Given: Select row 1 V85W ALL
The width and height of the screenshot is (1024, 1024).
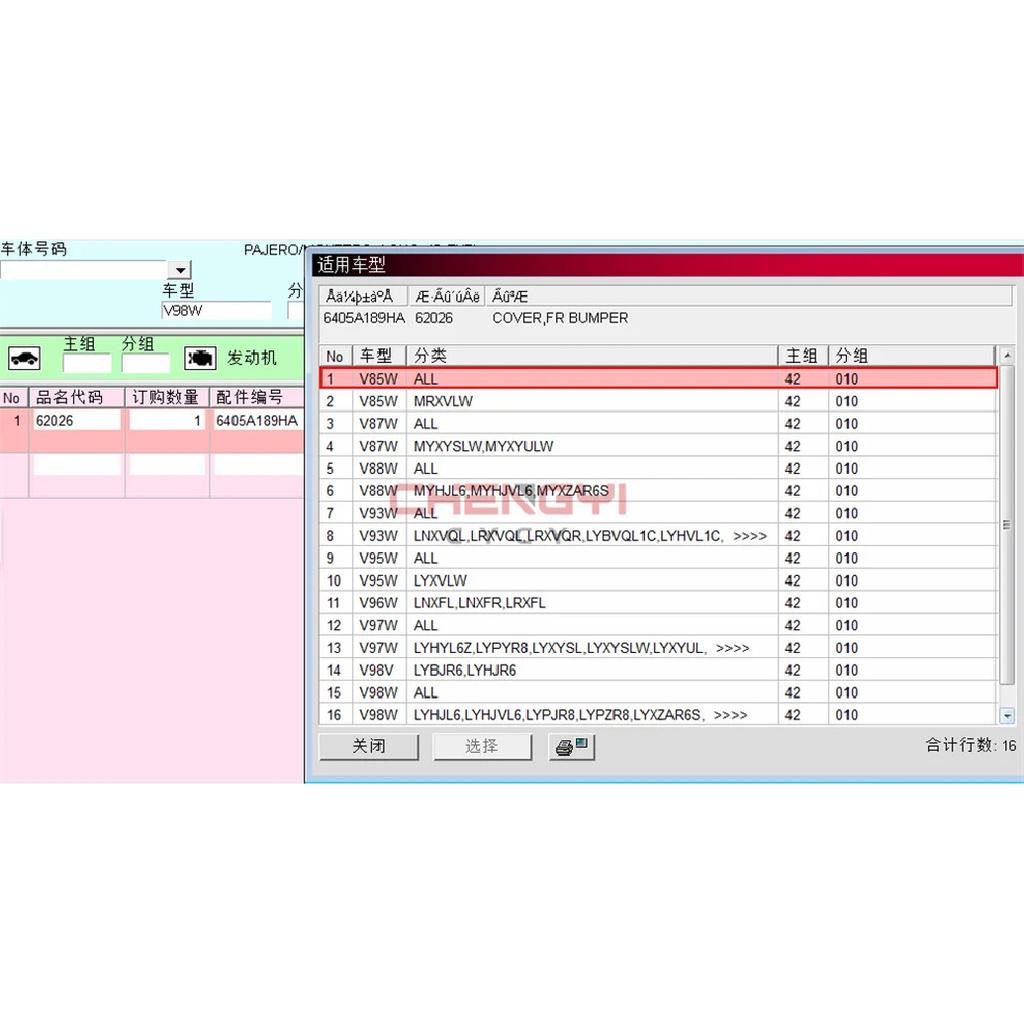Looking at the screenshot, I should point(658,379).
